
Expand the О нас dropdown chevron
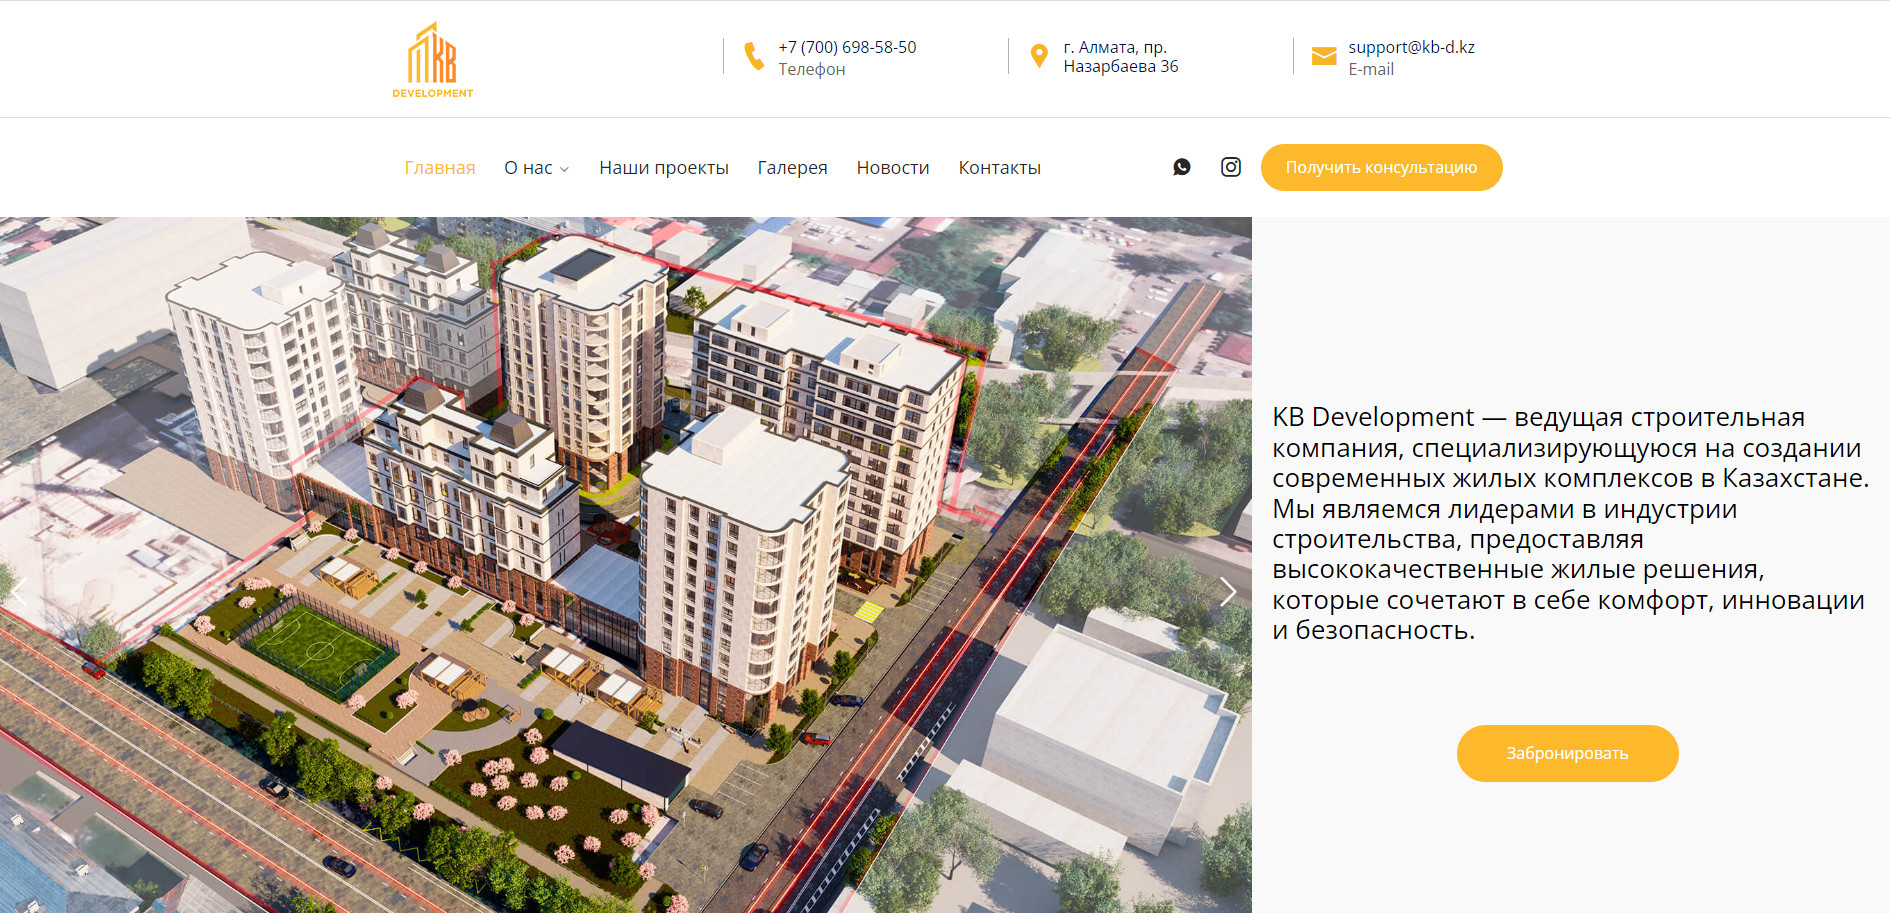[x=564, y=169]
